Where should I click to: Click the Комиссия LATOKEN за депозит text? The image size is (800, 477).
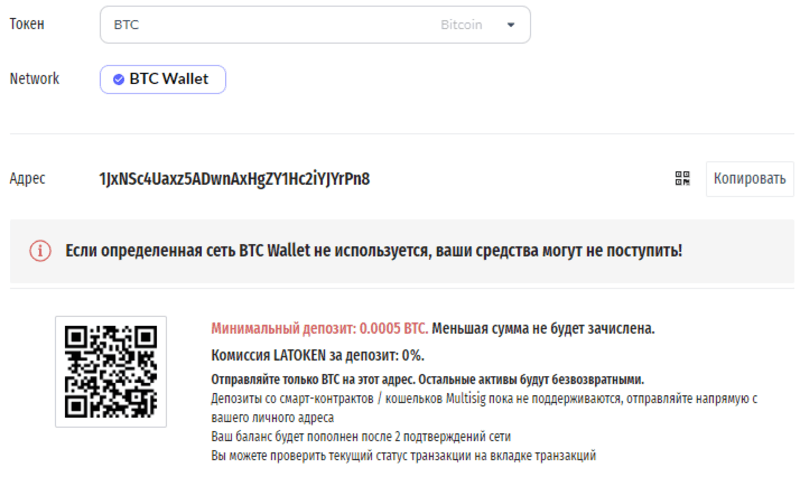point(317,355)
